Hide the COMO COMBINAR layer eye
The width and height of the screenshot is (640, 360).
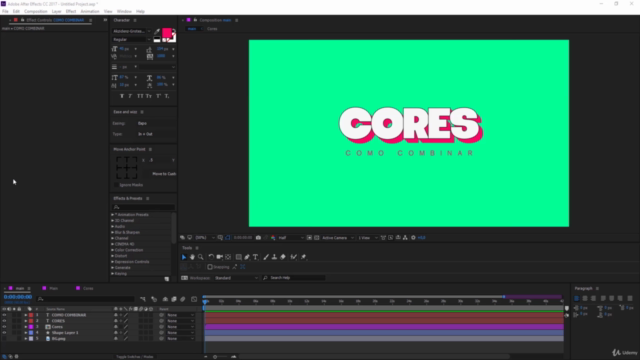pos(4,315)
